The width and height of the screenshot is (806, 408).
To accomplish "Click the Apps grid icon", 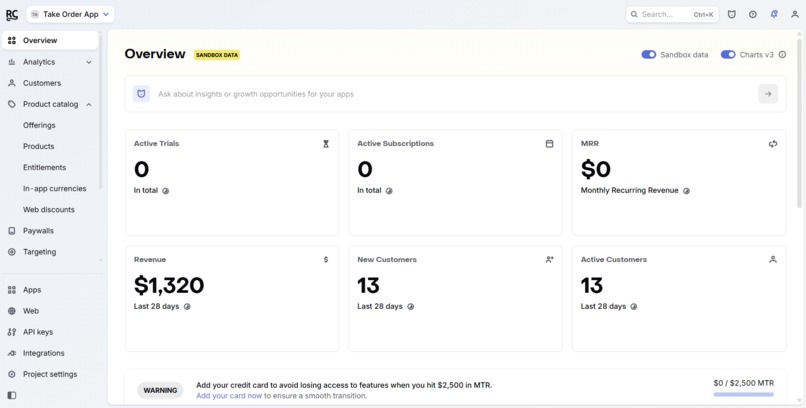I will (x=12, y=290).
